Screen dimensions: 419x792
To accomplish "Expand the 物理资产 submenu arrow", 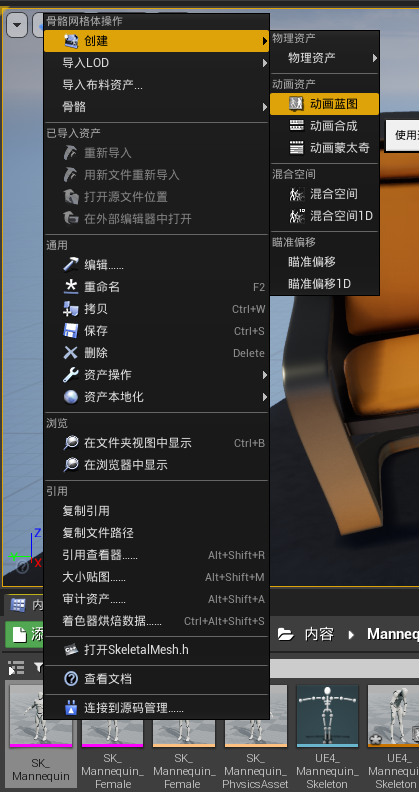I will (x=375, y=58).
